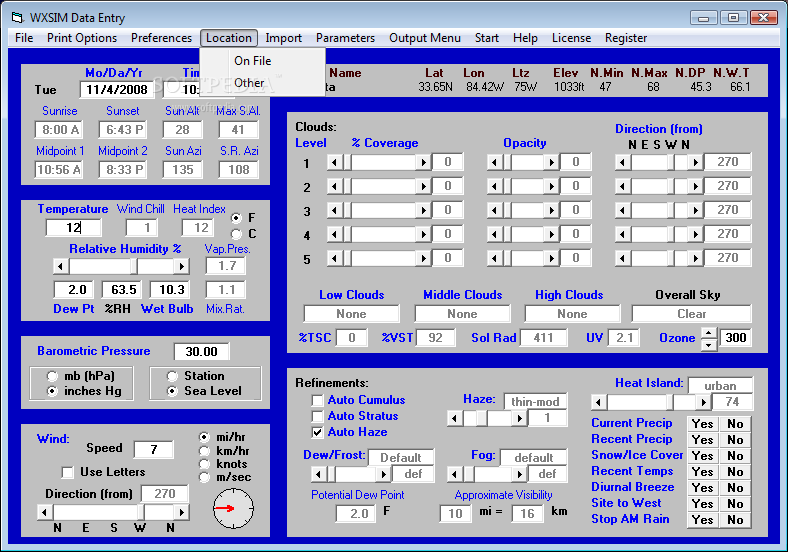Click left arrow of Dew/Frost scrollbar
The width and height of the screenshot is (788, 552).
[319, 474]
